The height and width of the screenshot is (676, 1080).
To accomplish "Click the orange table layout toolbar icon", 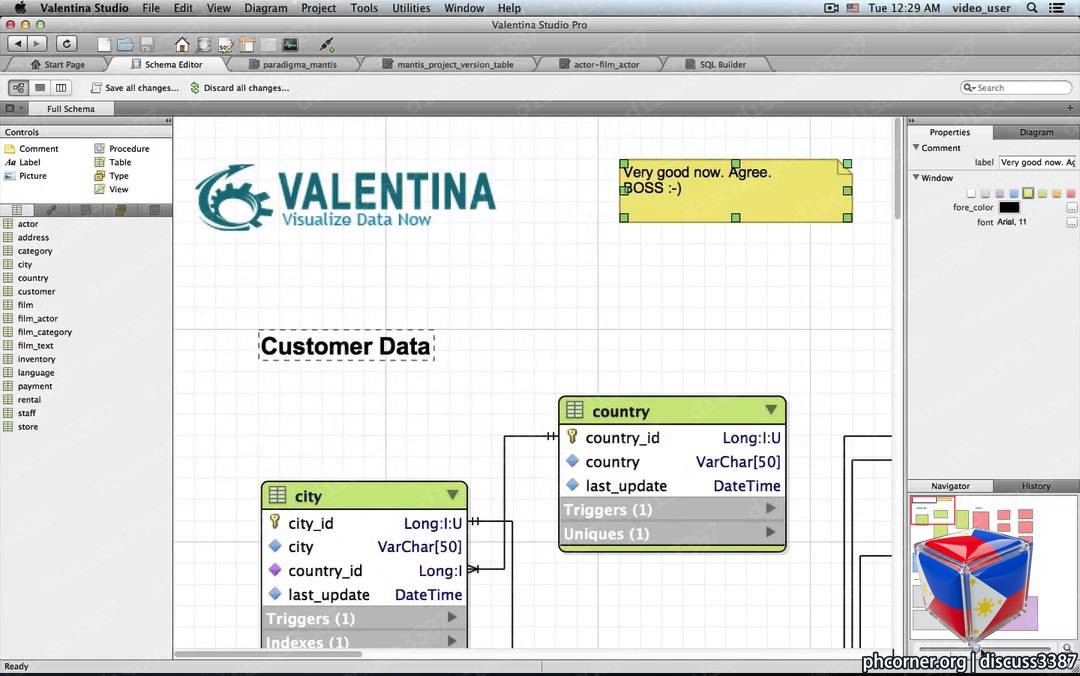I will click(247, 45).
